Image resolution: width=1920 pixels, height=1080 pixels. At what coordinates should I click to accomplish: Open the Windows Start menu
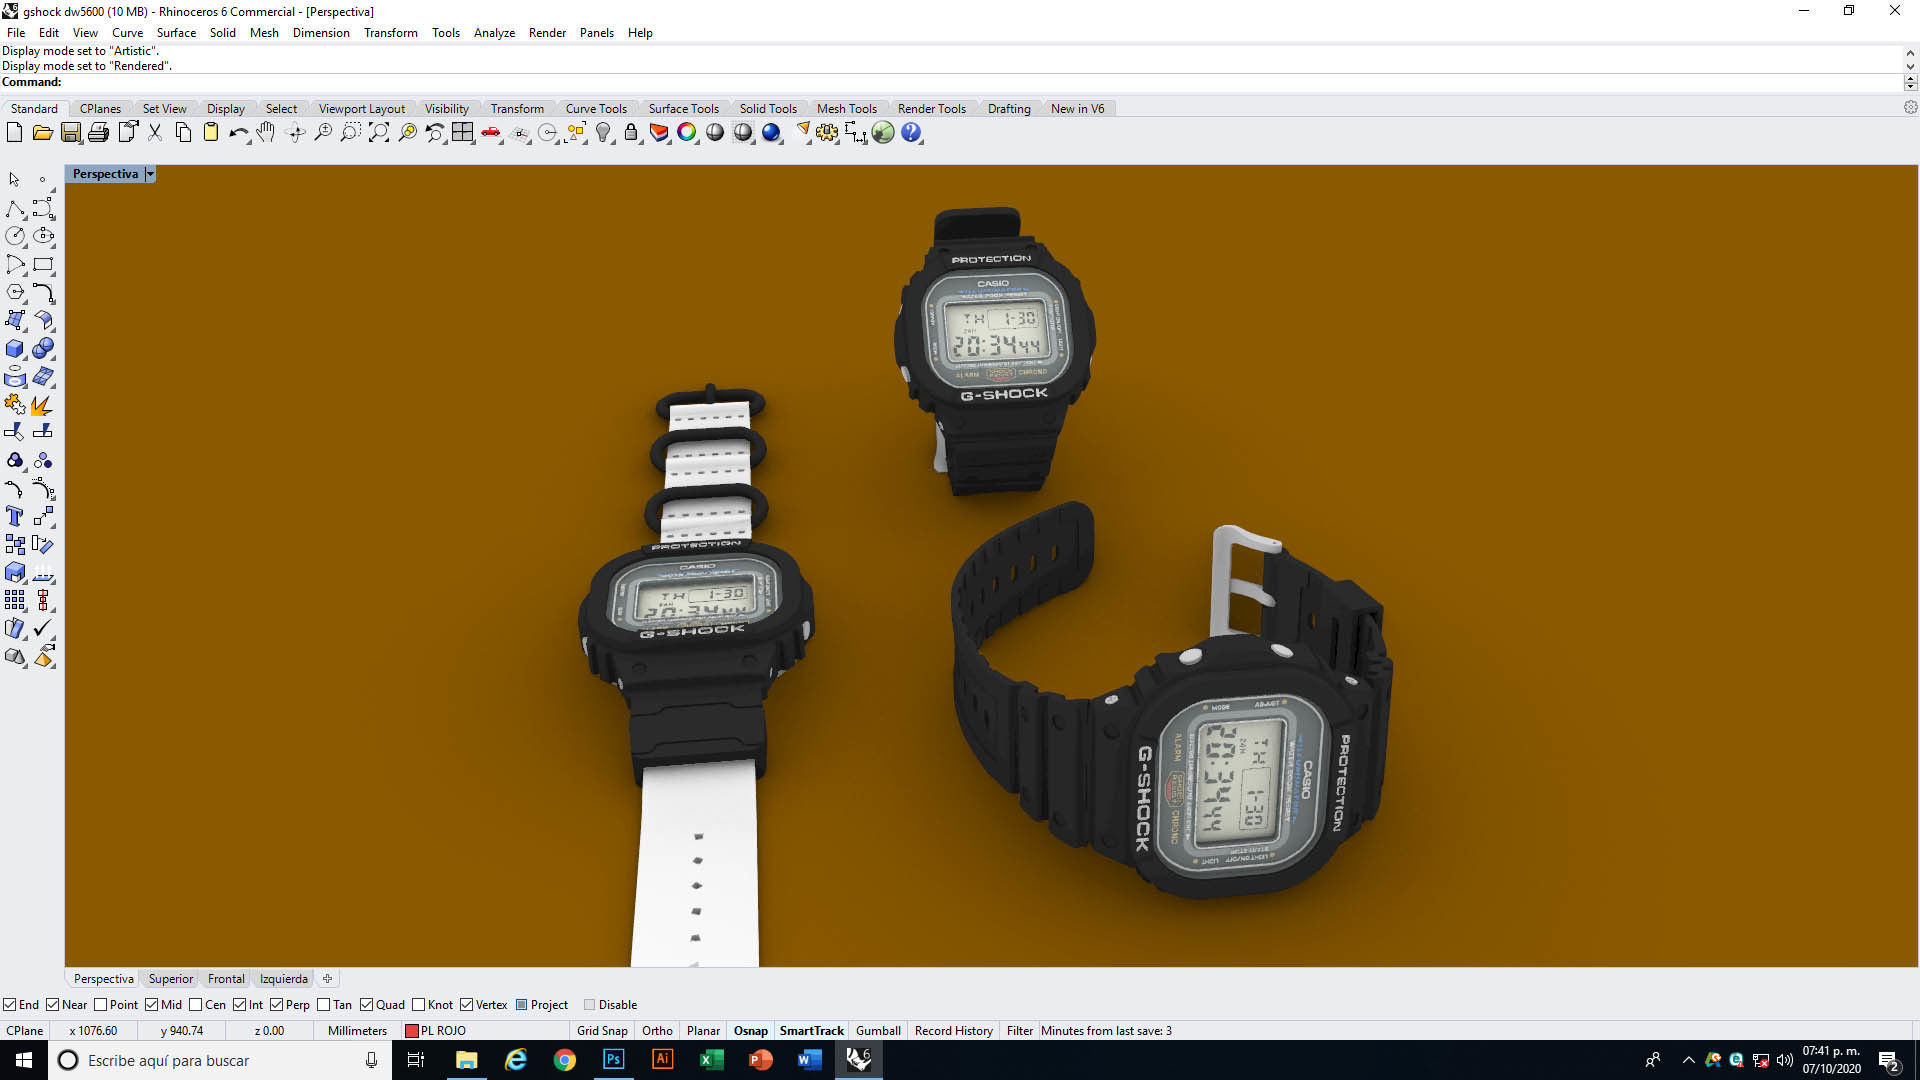coord(24,1060)
